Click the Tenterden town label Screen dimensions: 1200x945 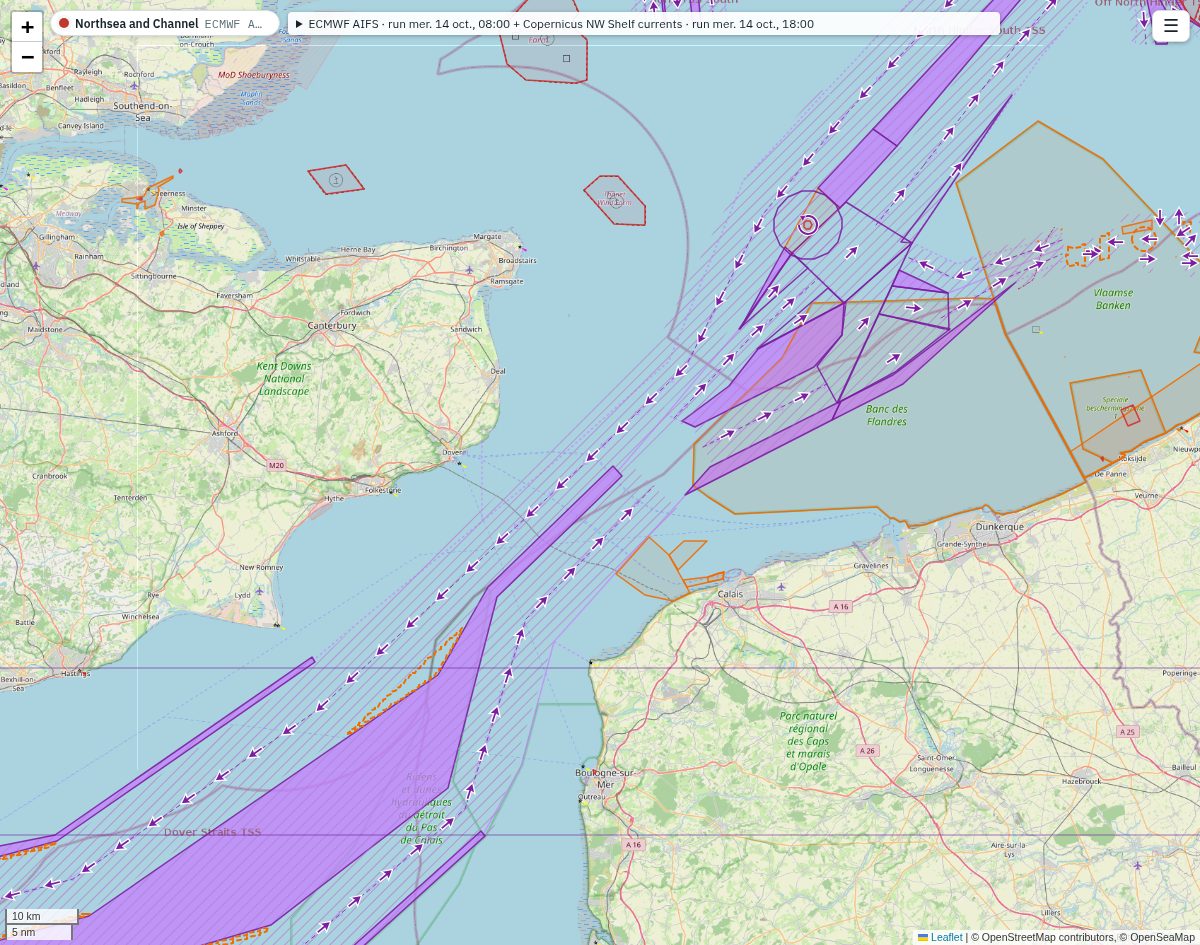(130, 497)
